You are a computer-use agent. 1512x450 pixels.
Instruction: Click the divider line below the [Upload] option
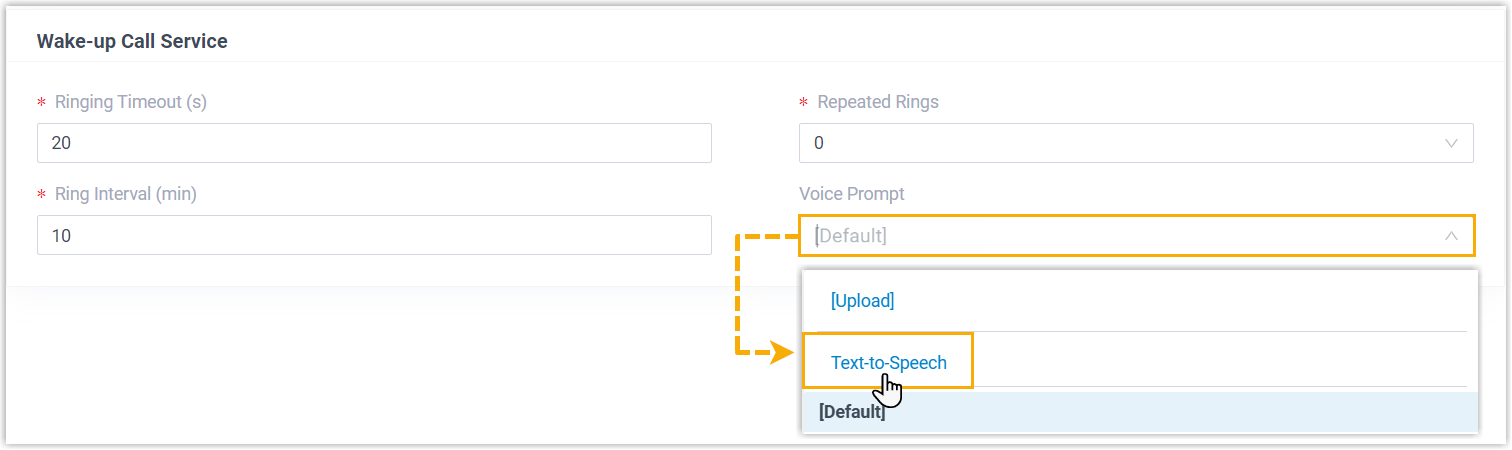pos(1140,331)
